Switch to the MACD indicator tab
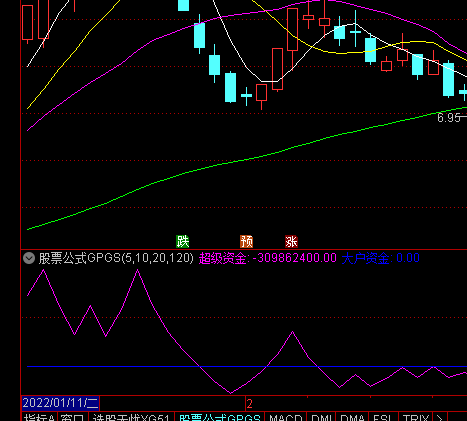Viewport: 467px width, 421px height. (285, 417)
